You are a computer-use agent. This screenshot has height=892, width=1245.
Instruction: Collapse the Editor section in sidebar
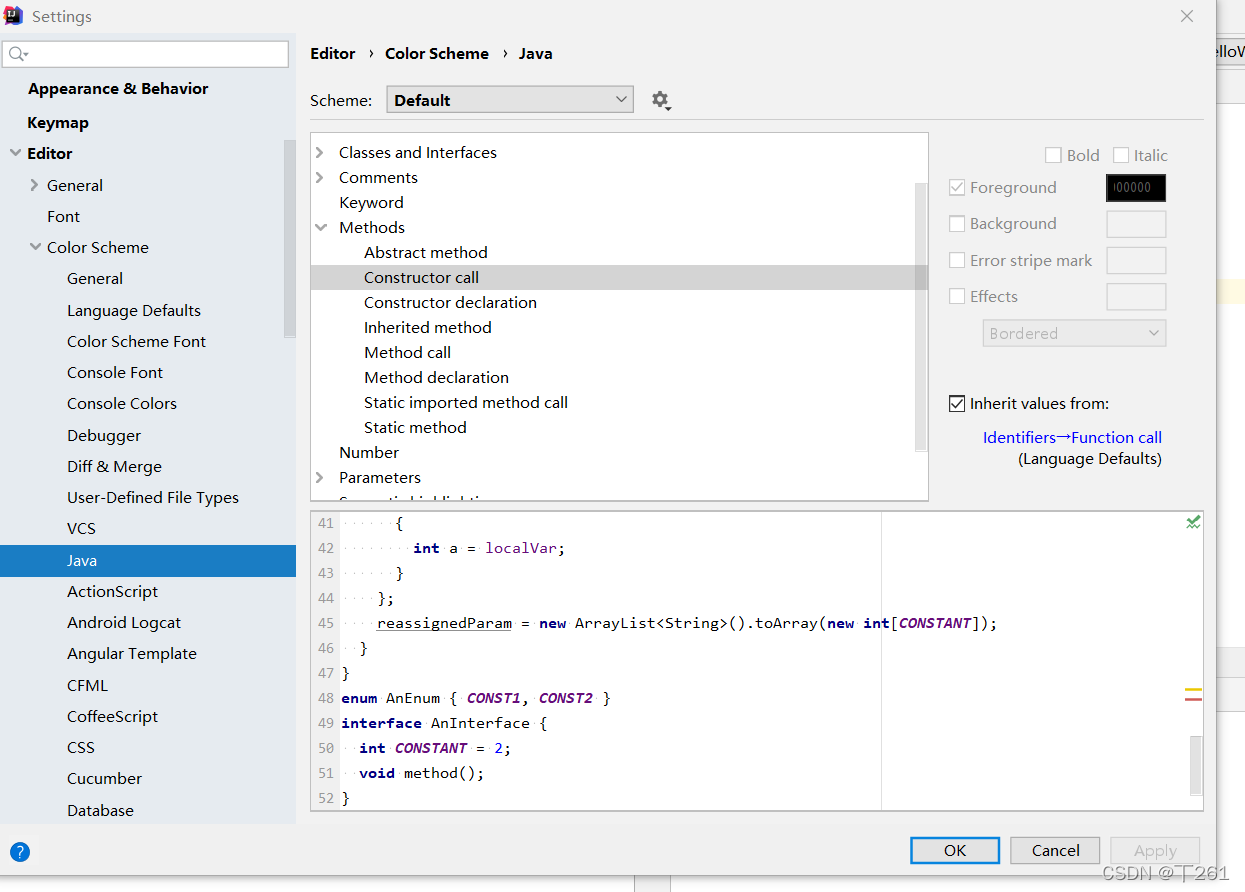click(x=15, y=153)
